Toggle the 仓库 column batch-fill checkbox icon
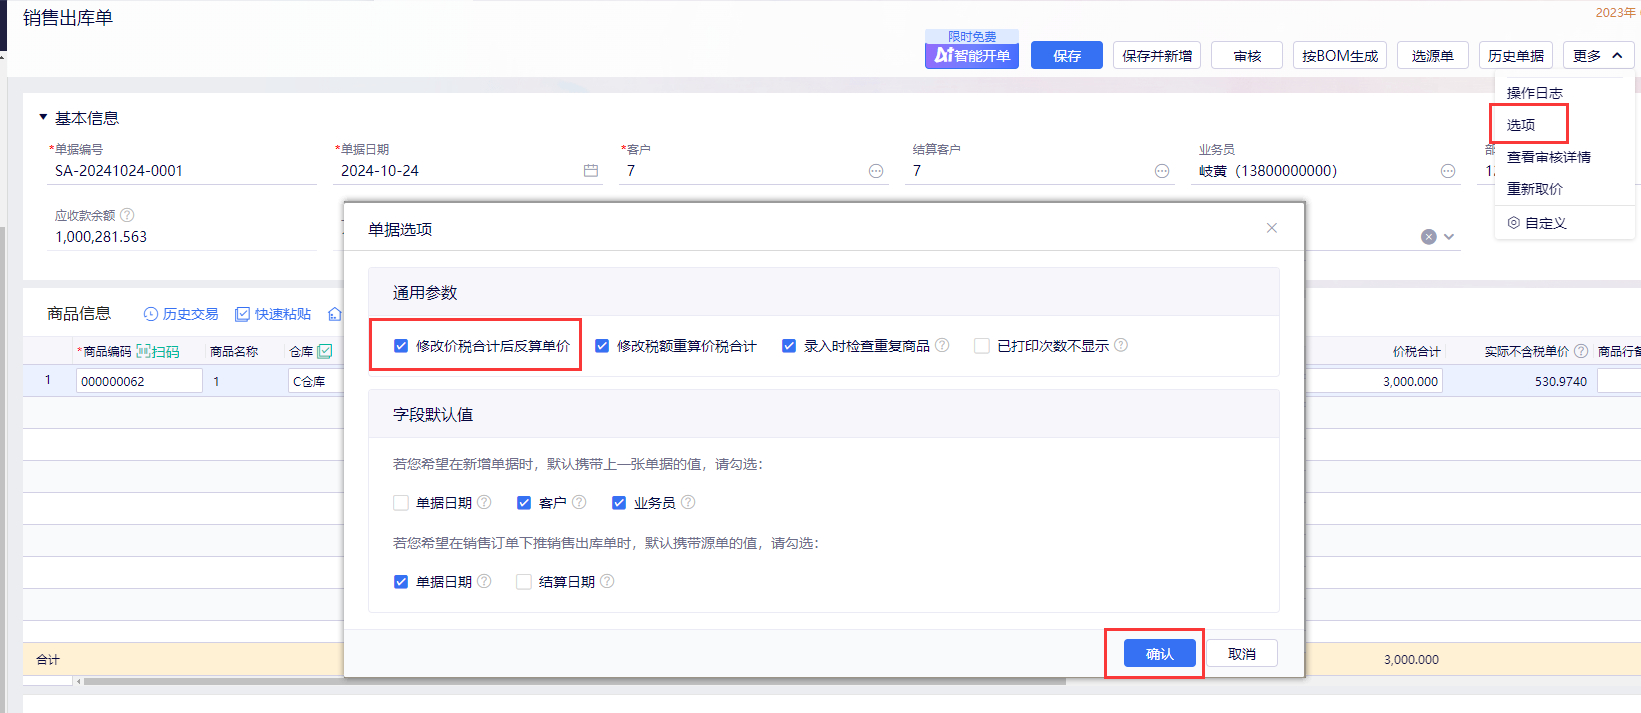The height and width of the screenshot is (713, 1641). (x=325, y=351)
